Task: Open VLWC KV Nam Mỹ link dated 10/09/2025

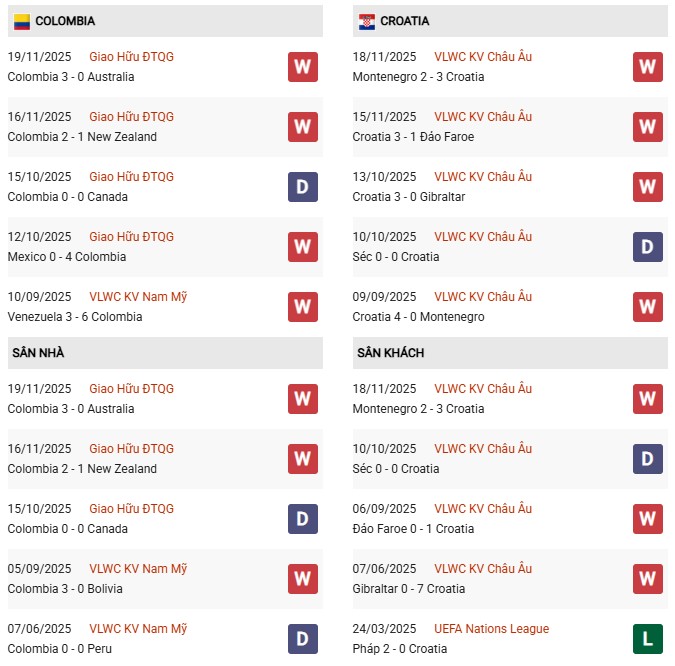Action: click(138, 297)
